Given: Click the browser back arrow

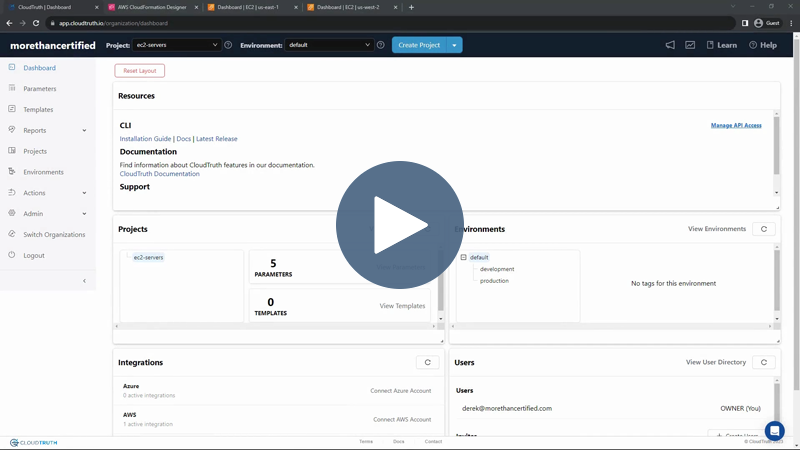Looking at the screenshot, I should [9, 23].
